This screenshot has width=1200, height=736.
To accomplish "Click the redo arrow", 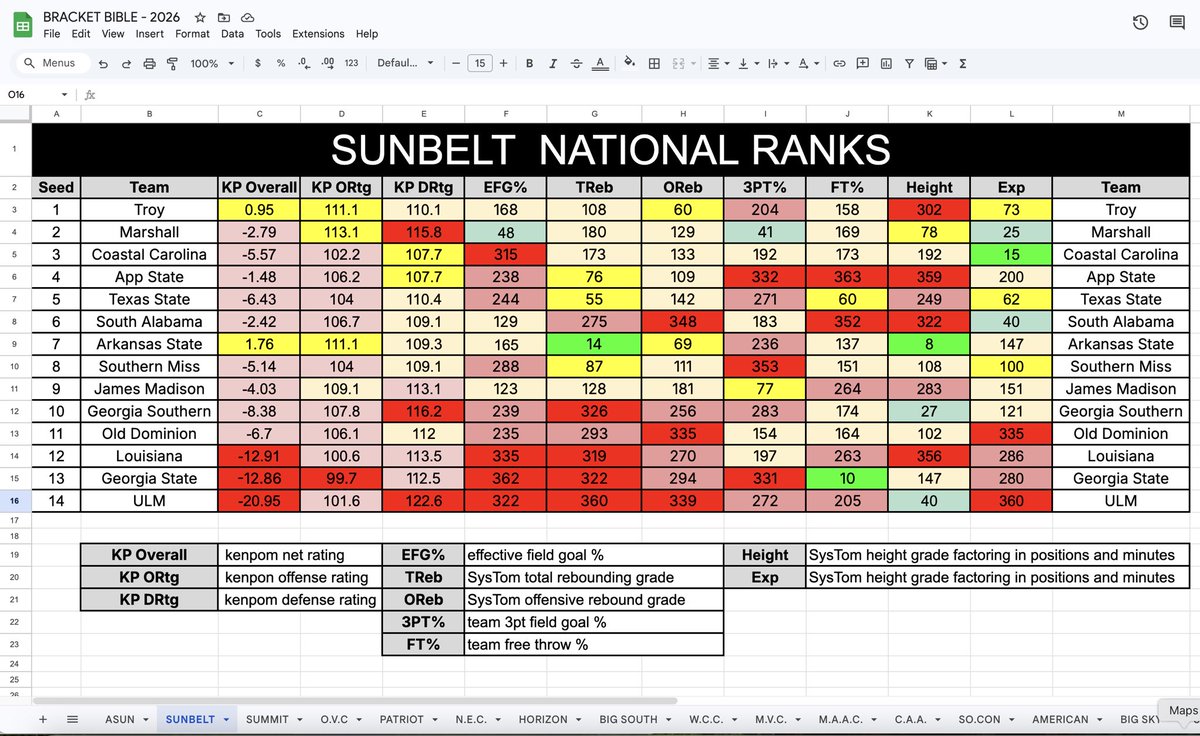I will pos(126,63).
